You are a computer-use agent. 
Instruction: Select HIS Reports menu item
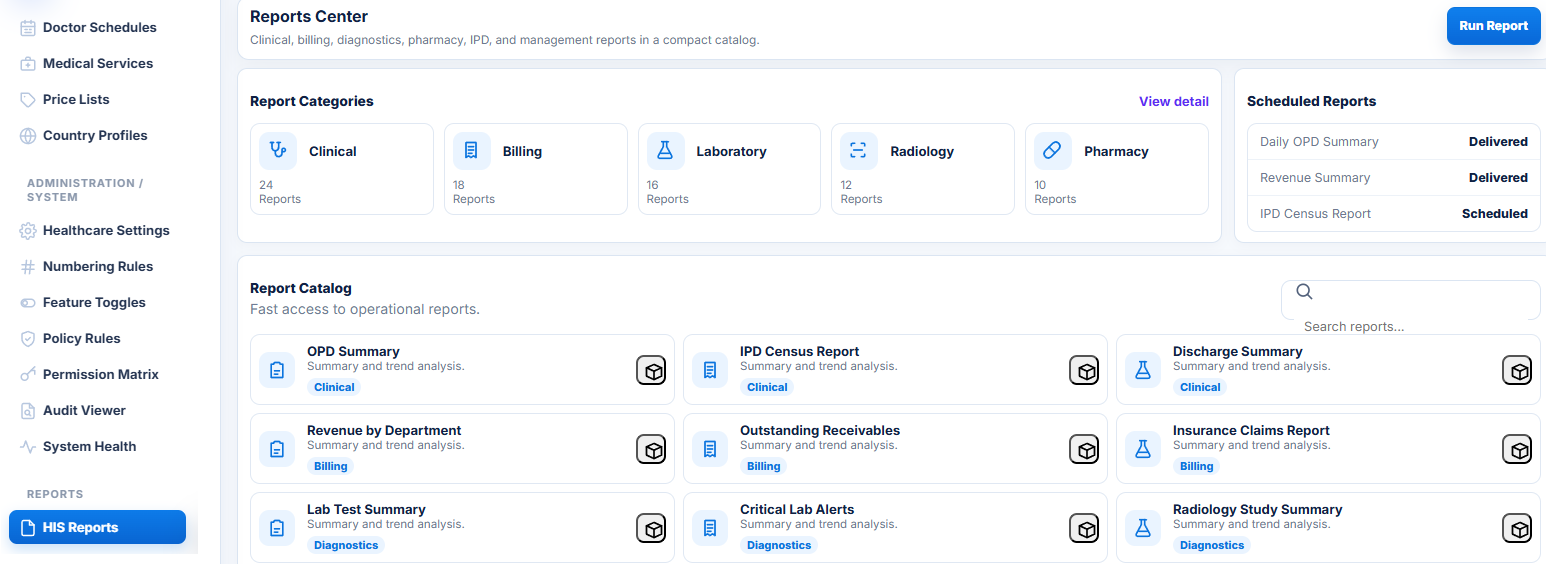[x=98, y=527]
